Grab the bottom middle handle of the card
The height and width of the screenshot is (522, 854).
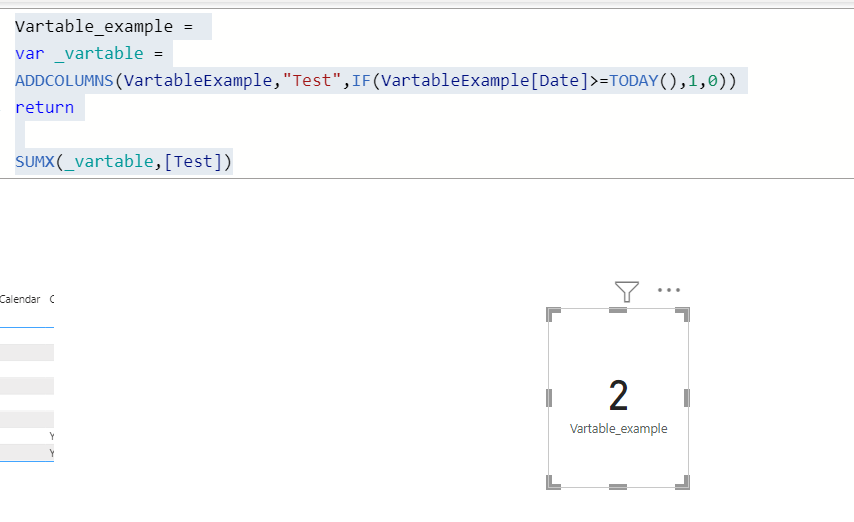pos(618,487)
